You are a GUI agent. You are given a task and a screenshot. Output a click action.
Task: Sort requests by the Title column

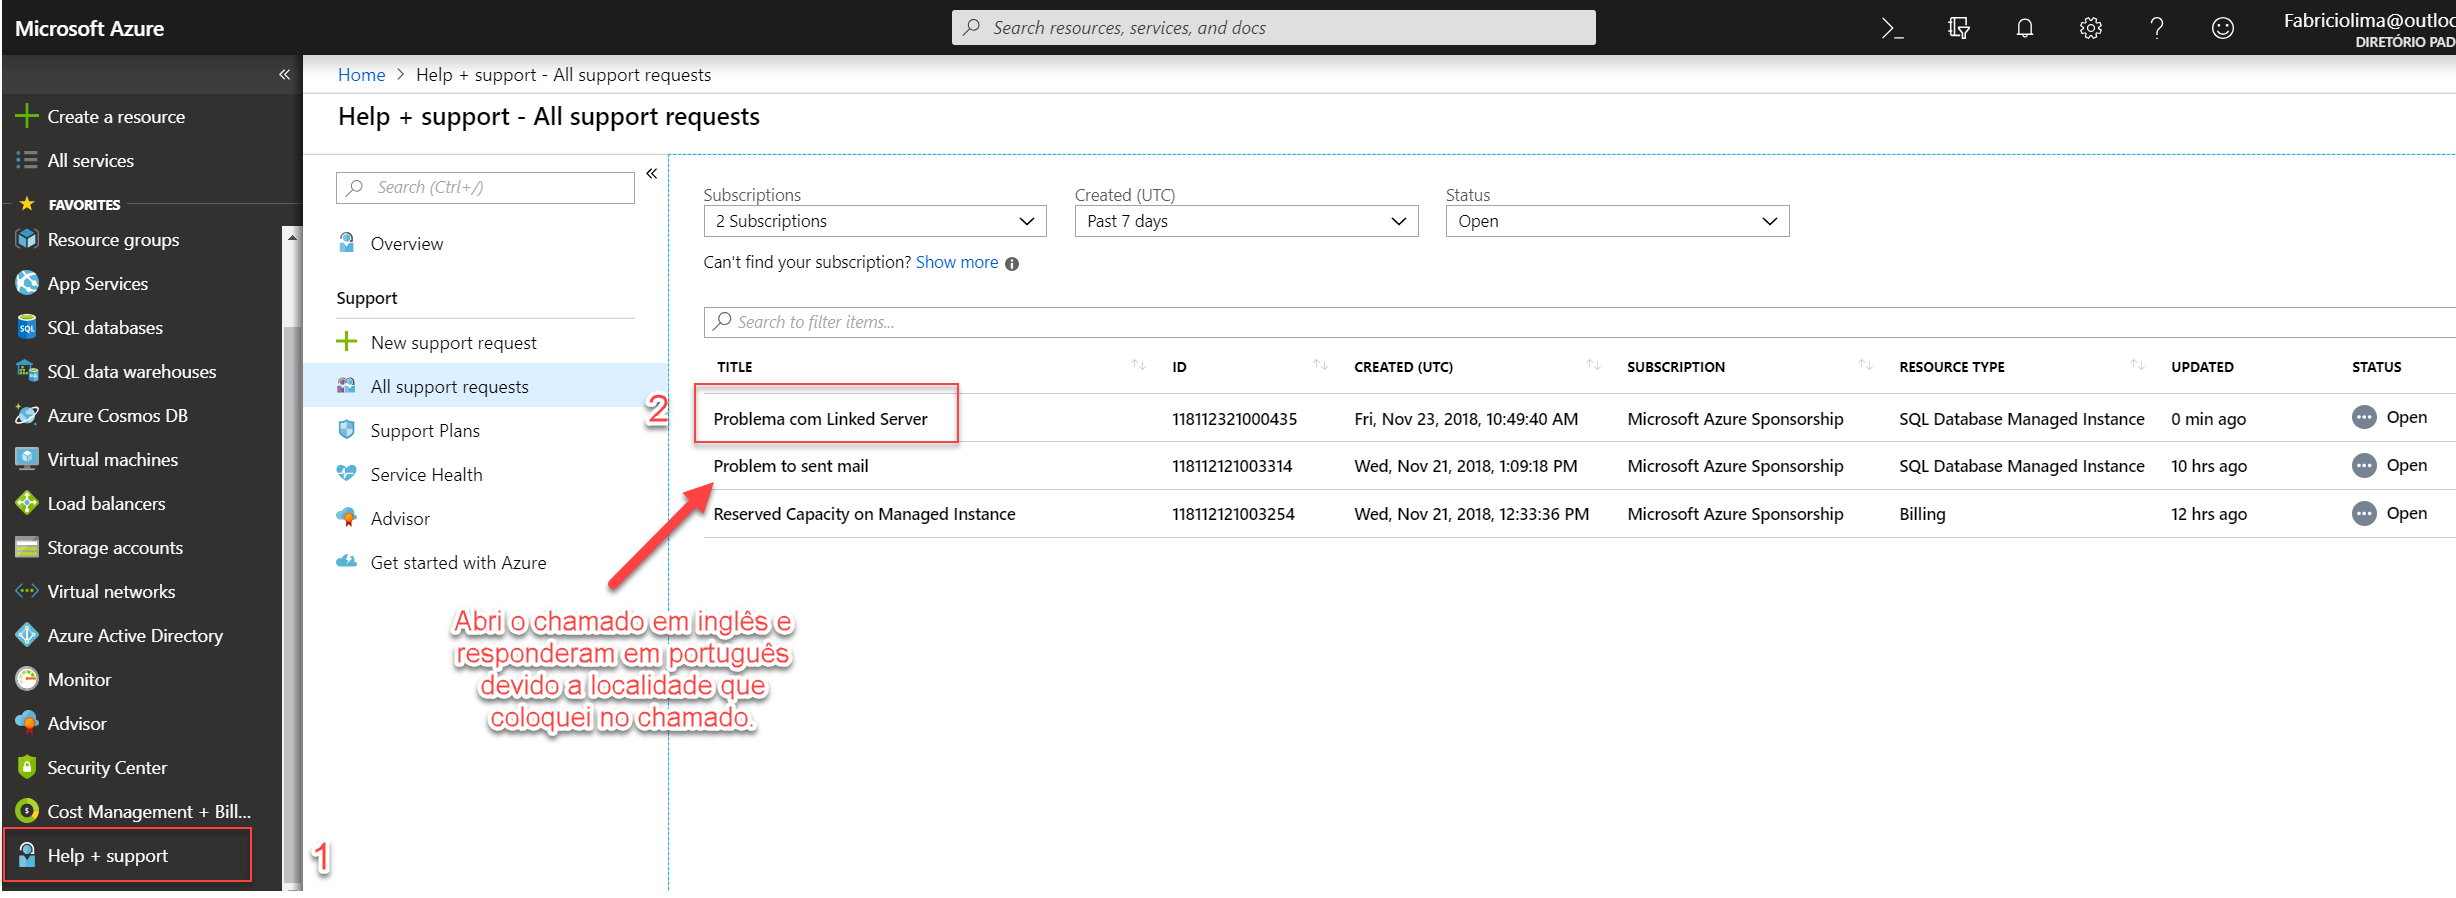(1138, 366)
